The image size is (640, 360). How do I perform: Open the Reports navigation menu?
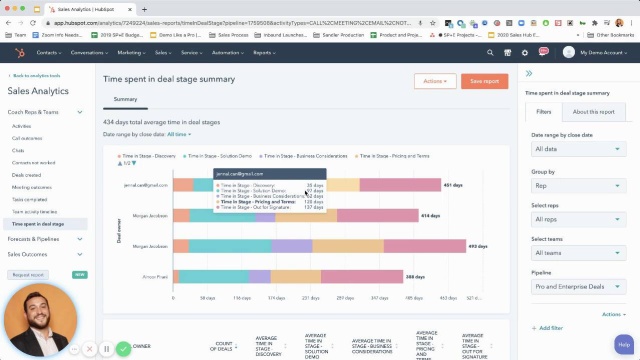(264, 53)
